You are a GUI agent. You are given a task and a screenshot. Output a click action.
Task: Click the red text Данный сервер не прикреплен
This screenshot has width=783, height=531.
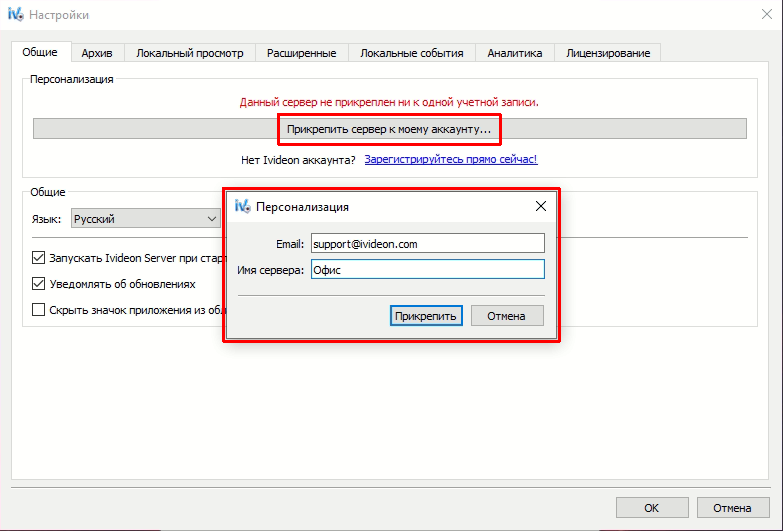pyautogui.click(x=389, y=102)
